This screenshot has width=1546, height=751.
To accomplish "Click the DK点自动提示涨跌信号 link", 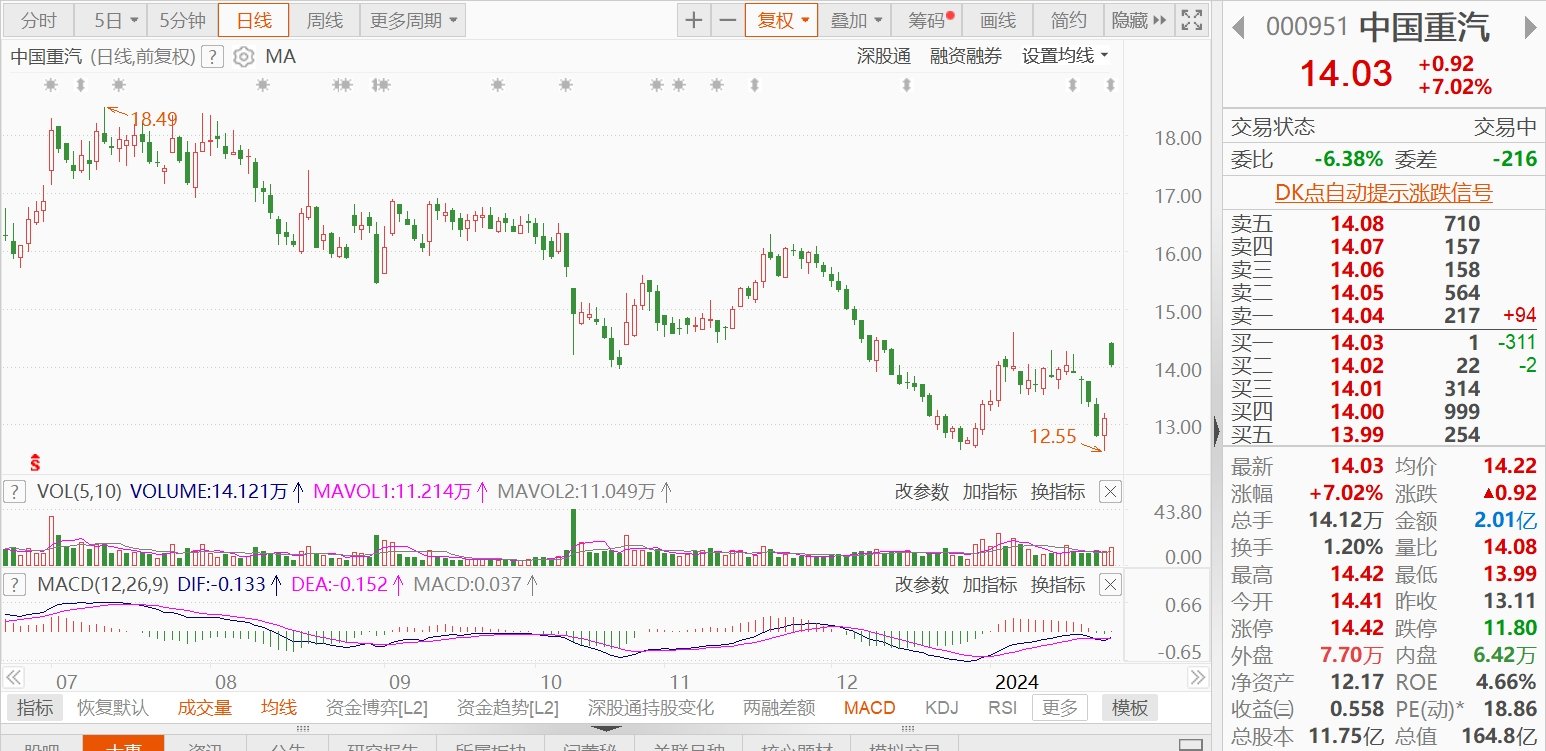I will click(x=1383, y=193).
